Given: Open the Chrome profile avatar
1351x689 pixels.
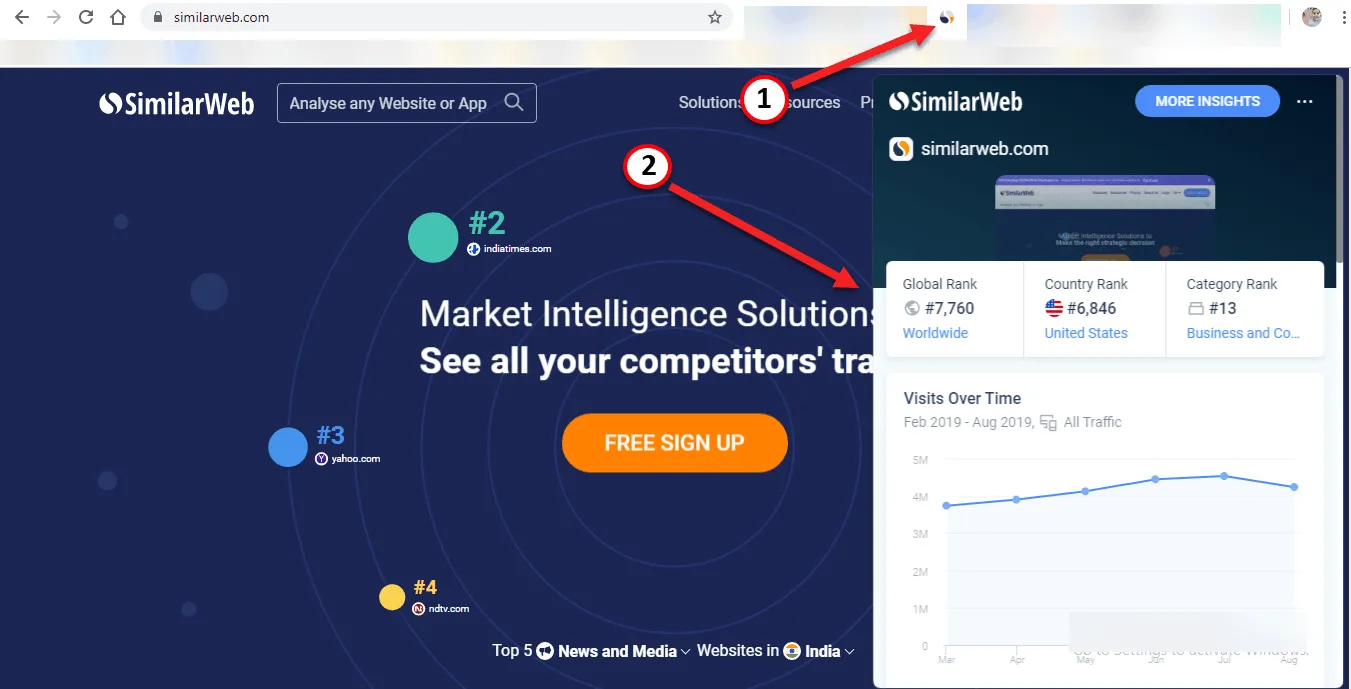Looking at the screenshot, I should [x=1312, y=17].
